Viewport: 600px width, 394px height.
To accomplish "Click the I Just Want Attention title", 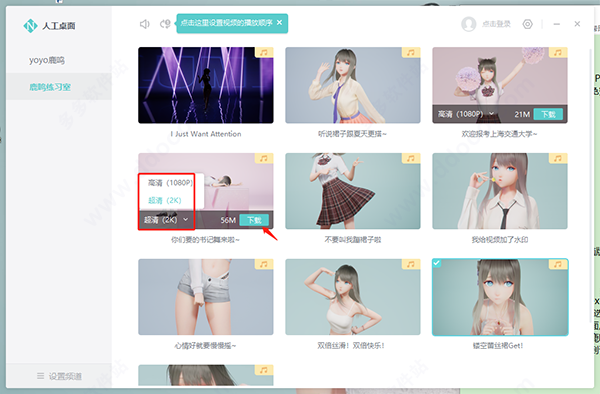I will (206, 134).
